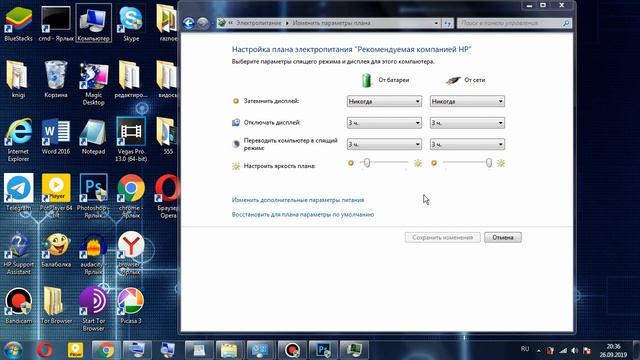The height and width of the screenshot is (360, 640).
Task: Show hidden tray icons arrow
Action: 539,351
